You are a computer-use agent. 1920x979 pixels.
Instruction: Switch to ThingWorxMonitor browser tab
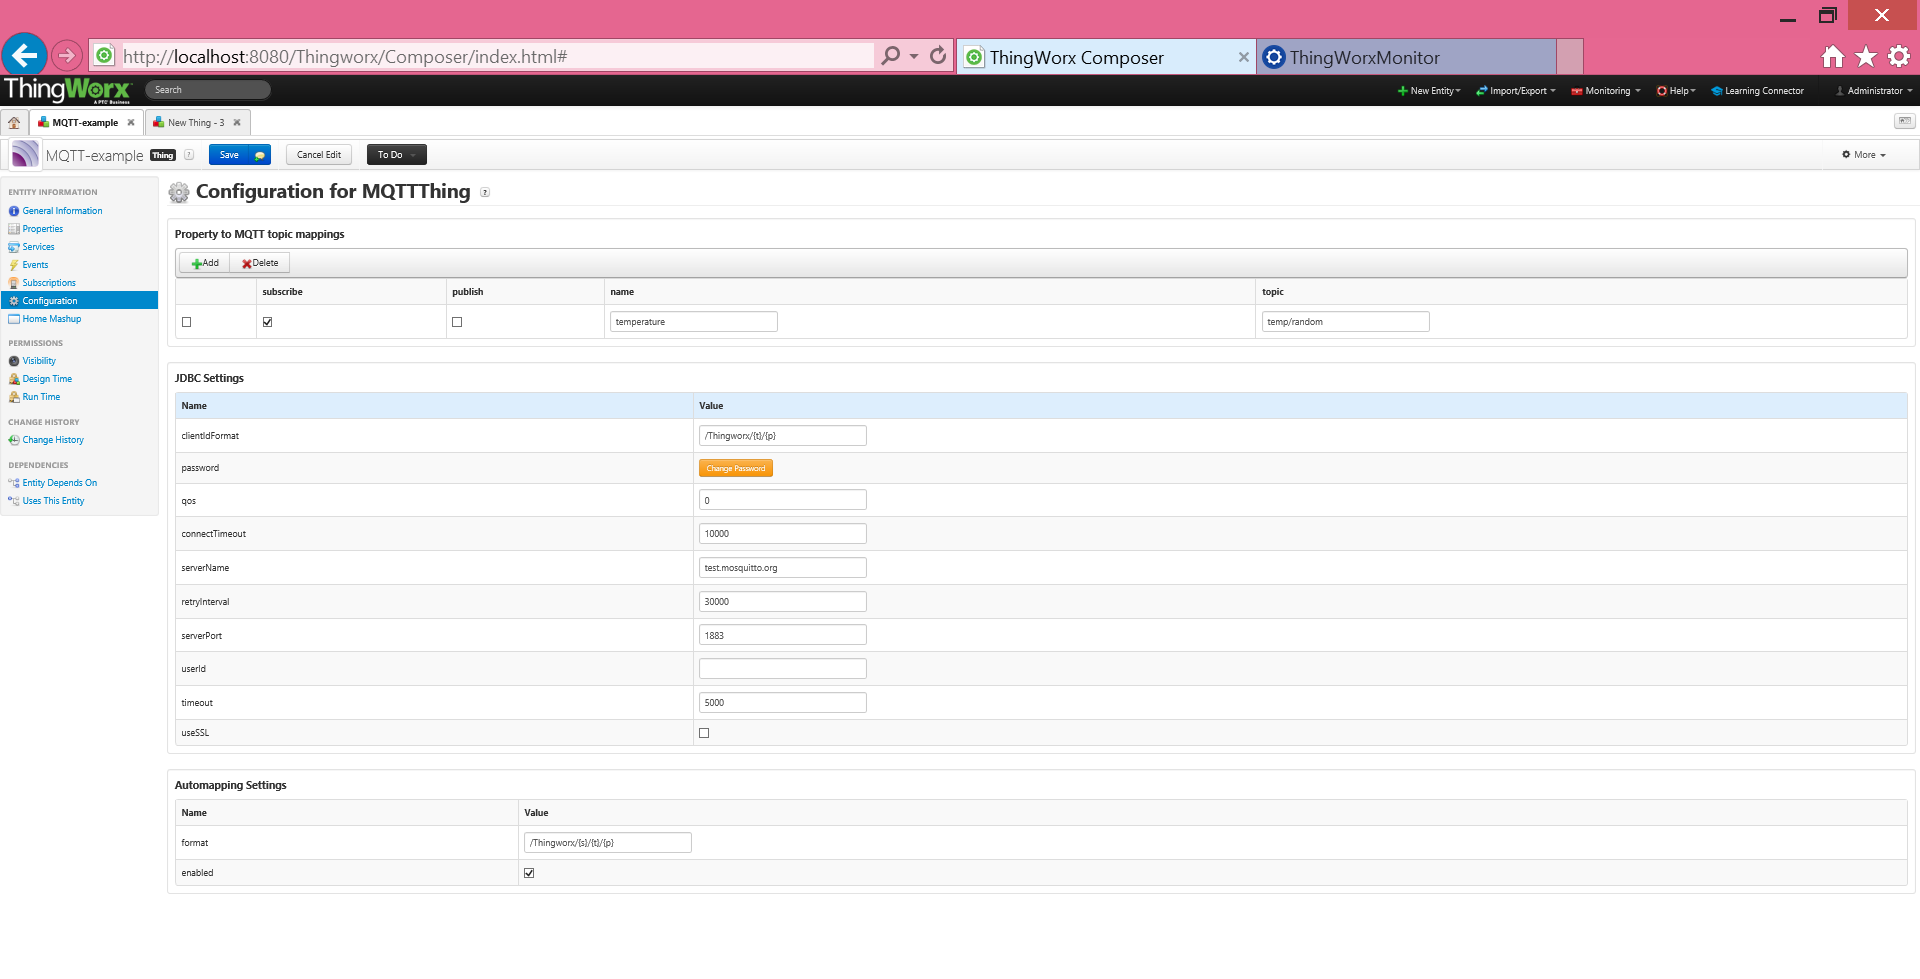pos(1407,57)
